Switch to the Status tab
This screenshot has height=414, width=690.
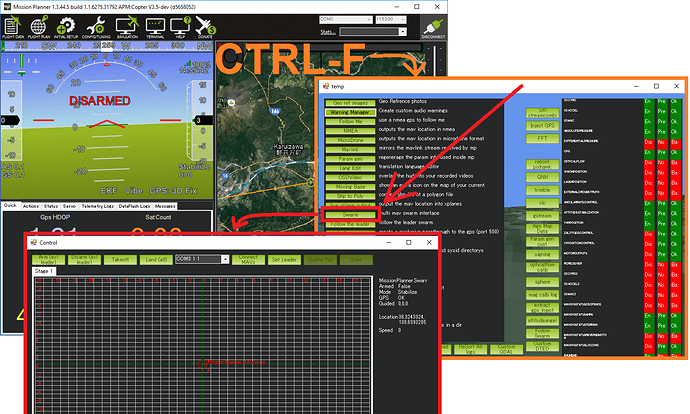51,206
